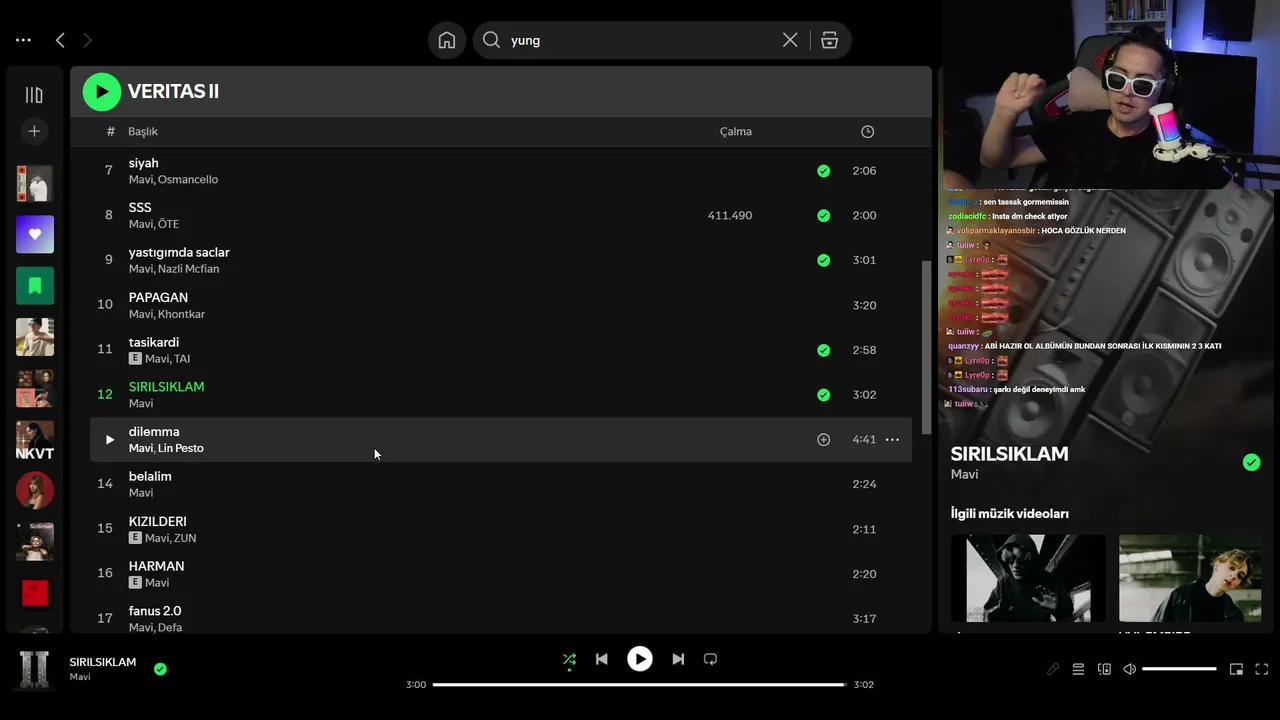Screen dimensions: 1280x720
Task: Toggle shuffle in the player controls
Action: pos(569,660)
